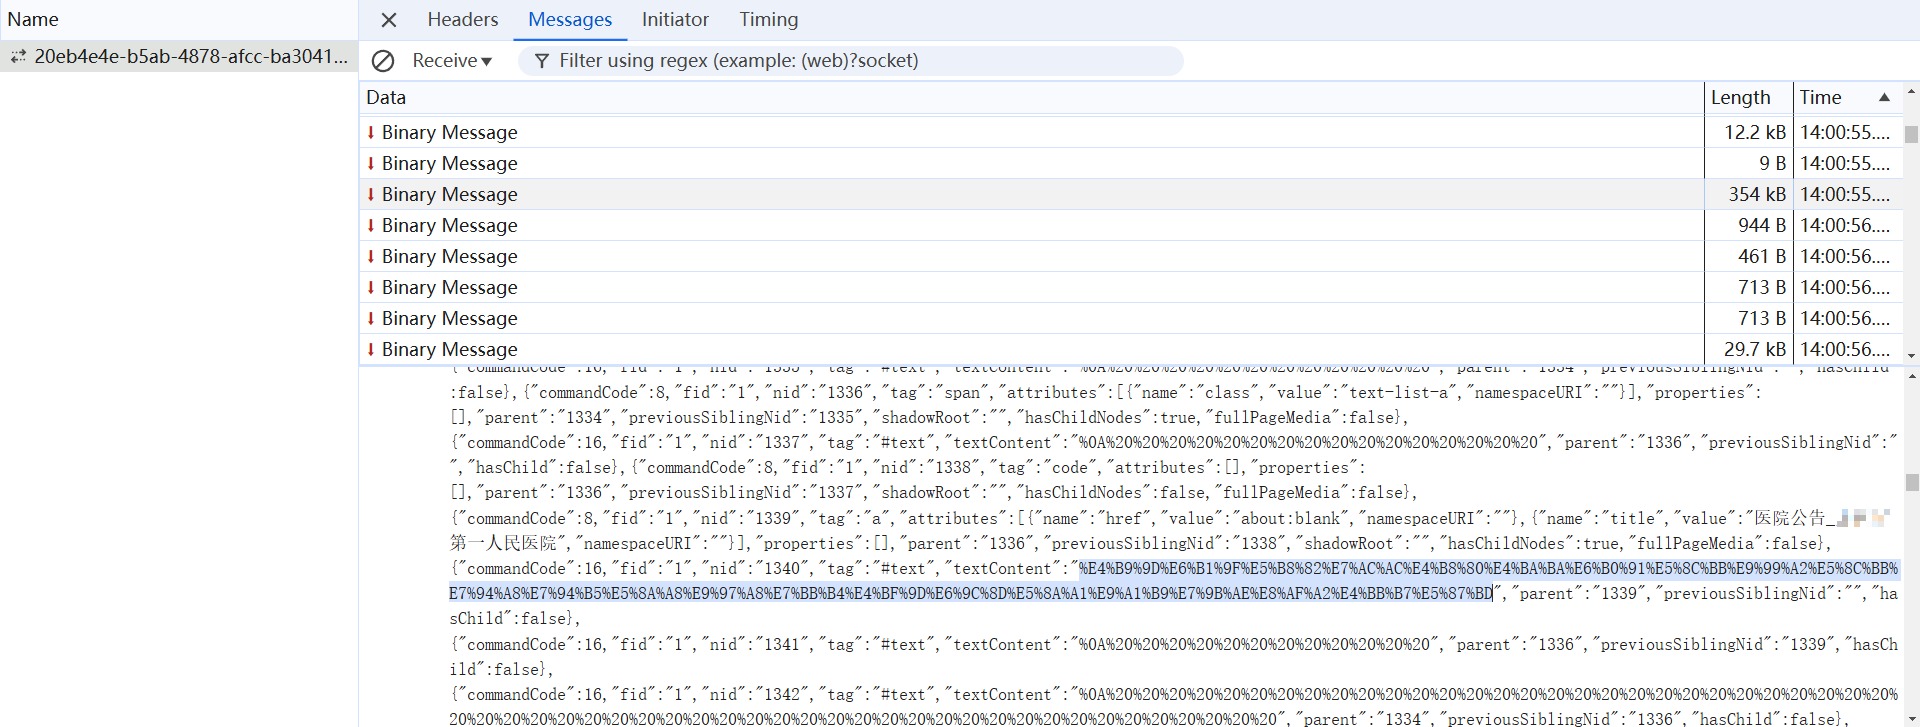Open the Receive message type dropdown
Screen dimensions: 1920x727
[x=452, y=61]
